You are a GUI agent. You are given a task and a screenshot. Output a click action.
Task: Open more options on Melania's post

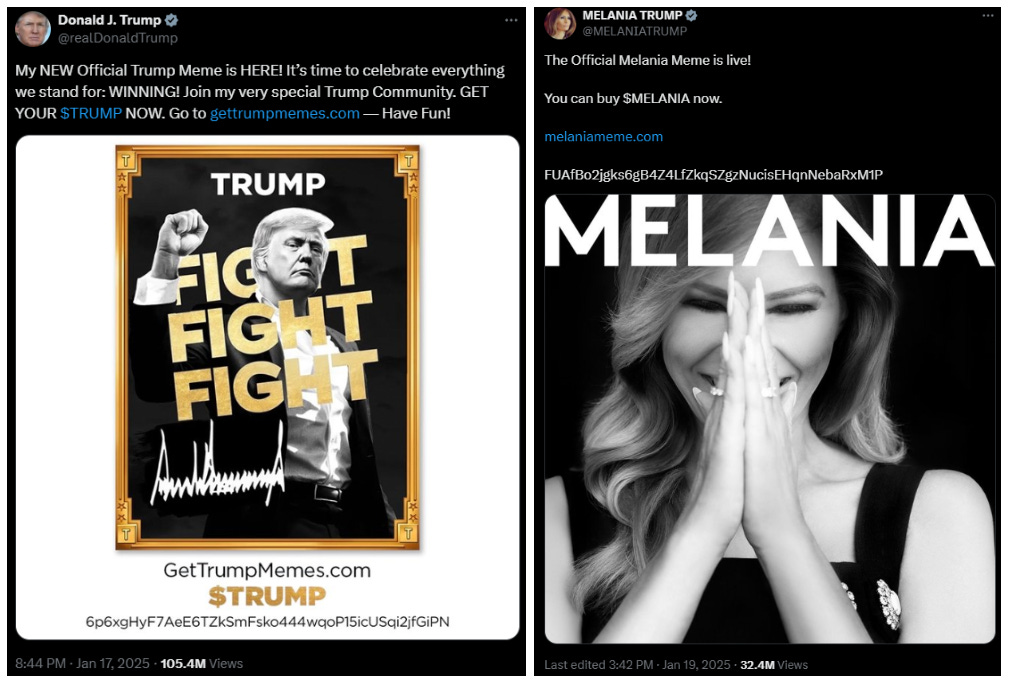[988, 15]
